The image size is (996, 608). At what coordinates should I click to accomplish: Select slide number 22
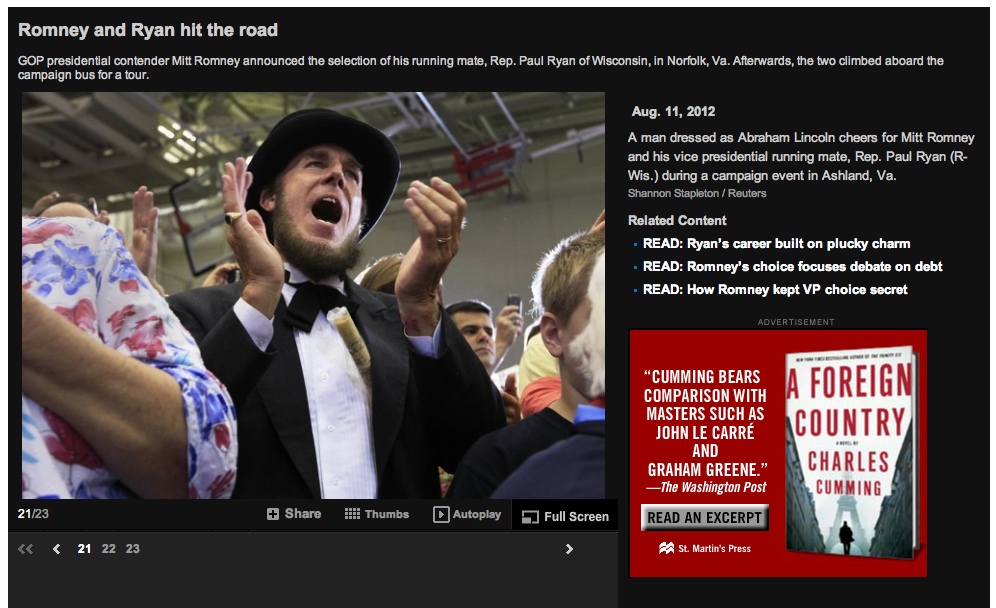109,549
